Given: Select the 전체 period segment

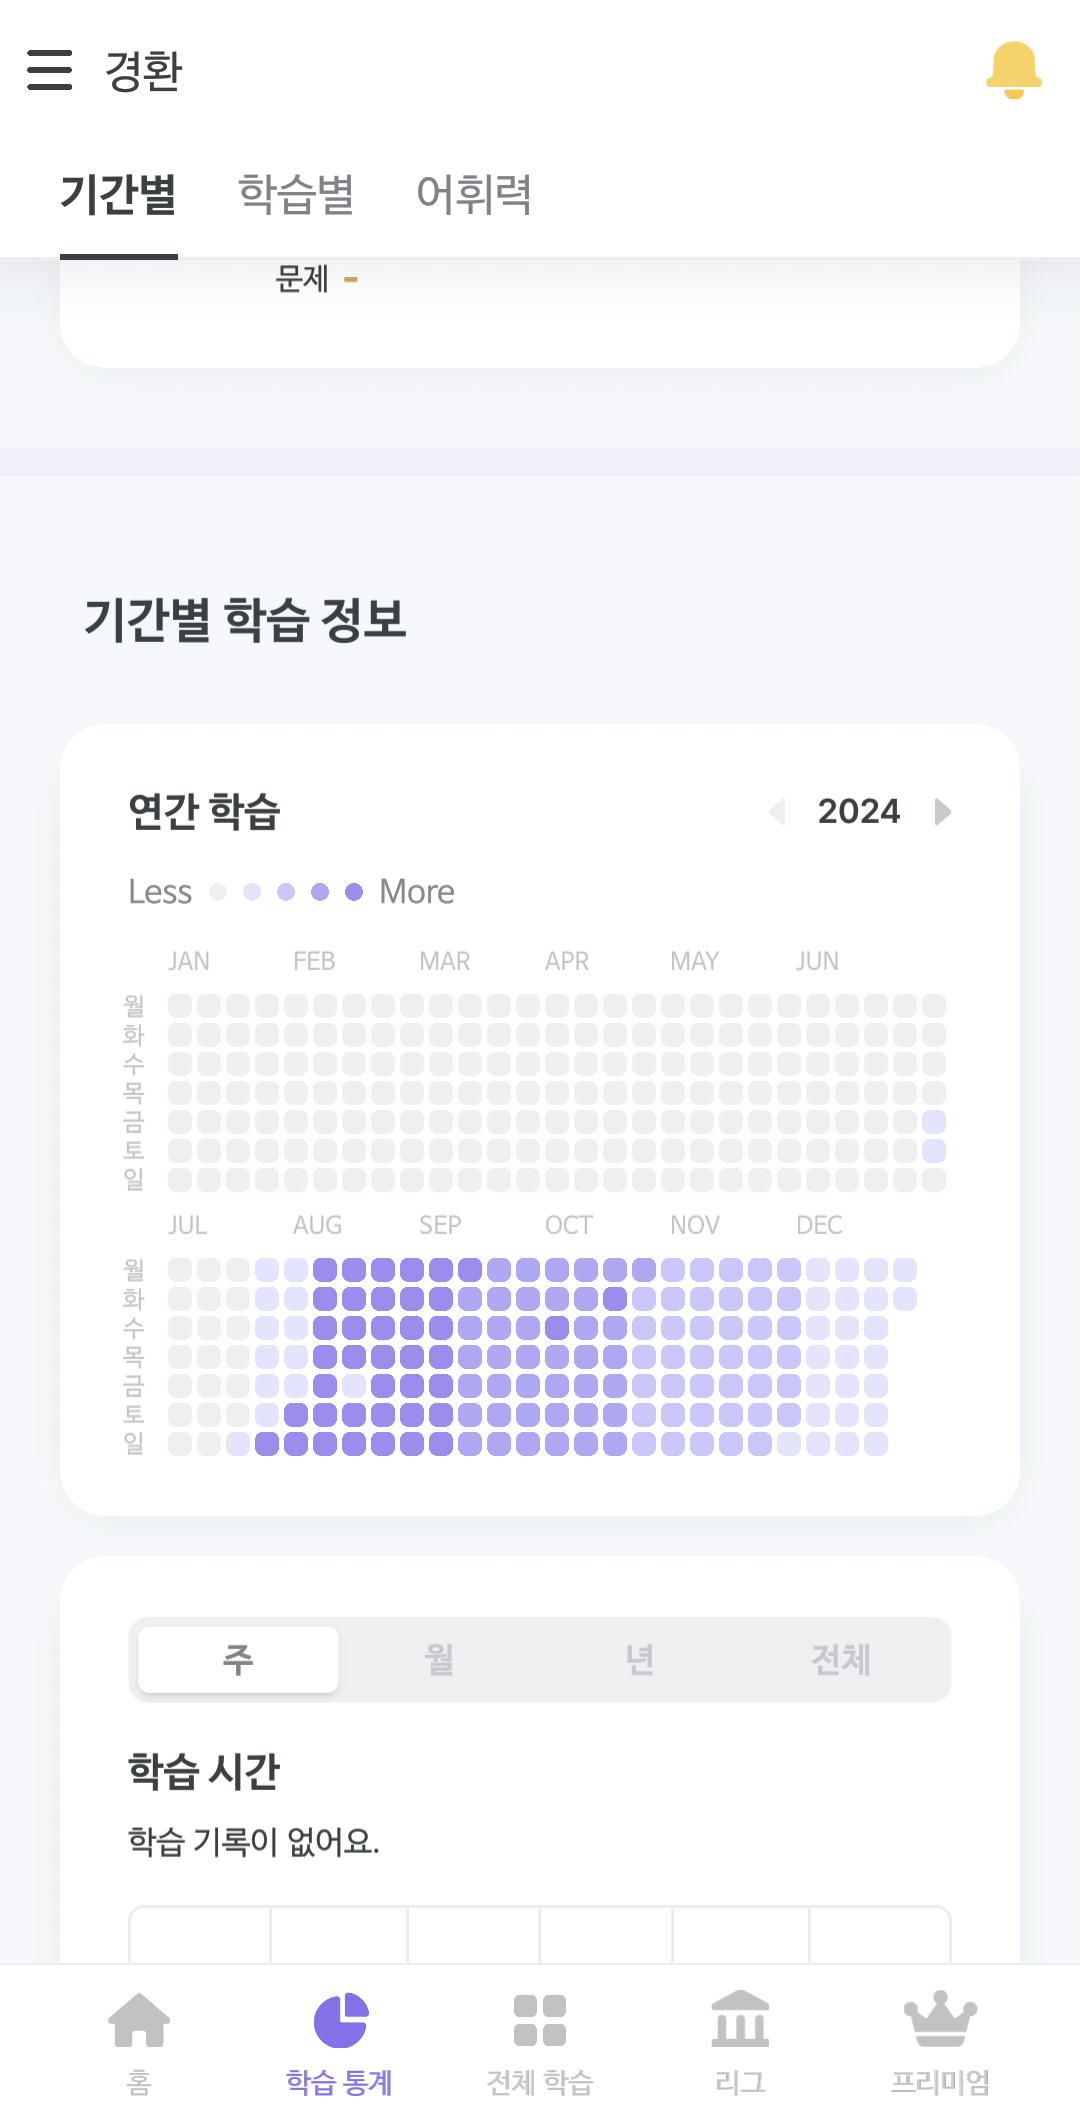Looking at the screenshot, I should pos(841,1660).
